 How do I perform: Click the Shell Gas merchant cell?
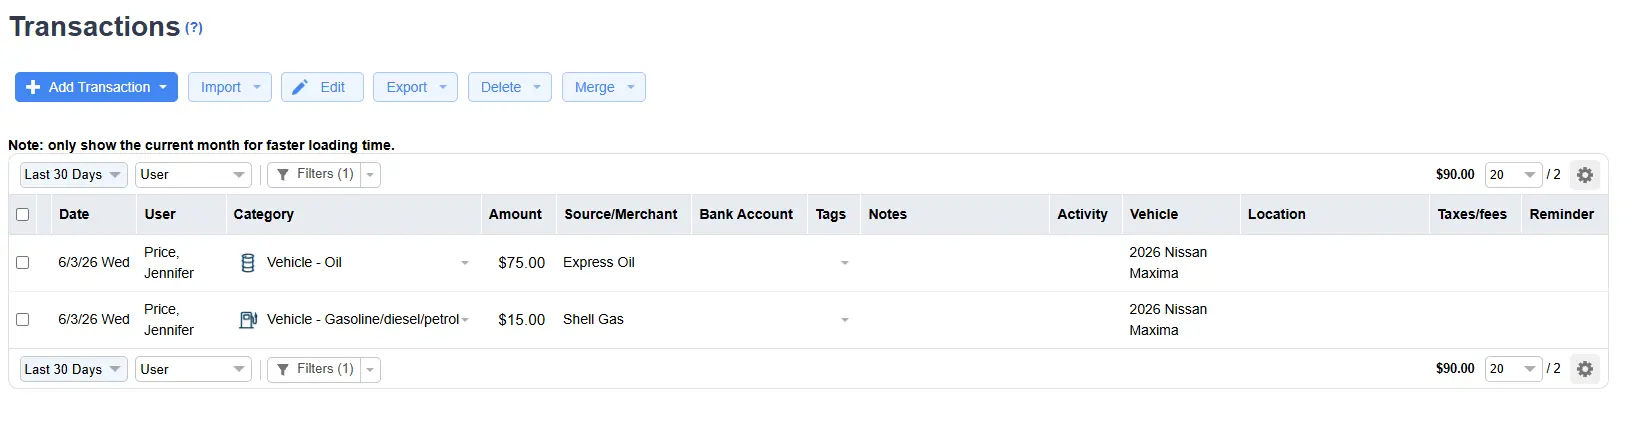pos(593,319)
